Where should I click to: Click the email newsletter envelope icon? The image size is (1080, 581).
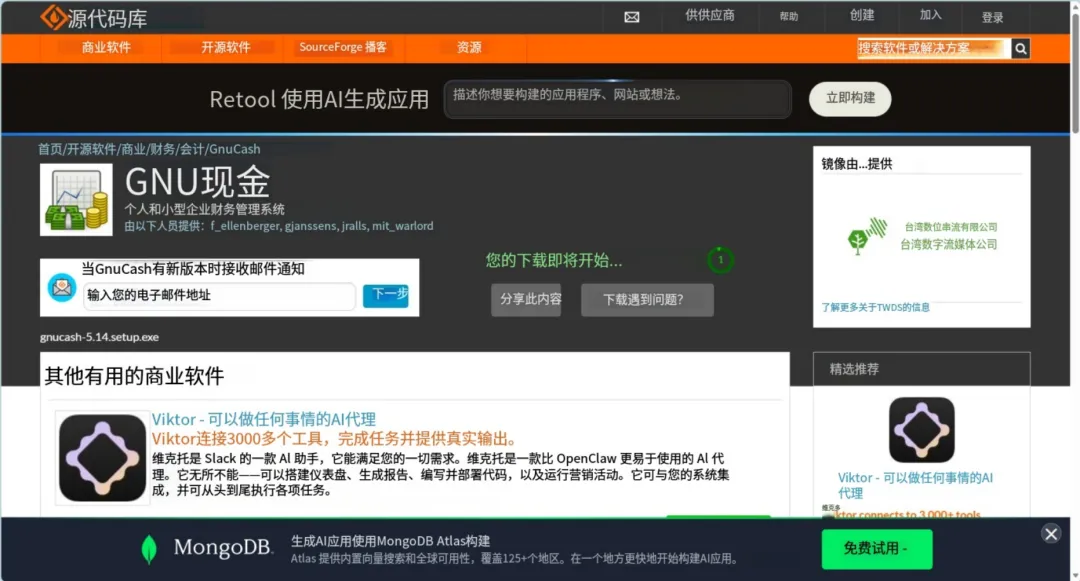[x=62, y=287]
